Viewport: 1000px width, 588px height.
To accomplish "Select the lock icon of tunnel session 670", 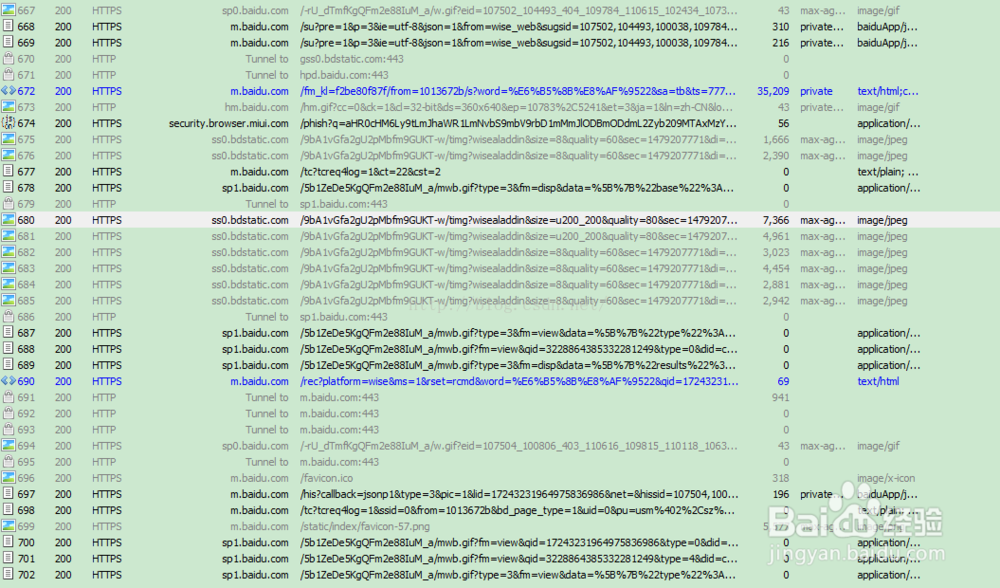I will point(8,59).
